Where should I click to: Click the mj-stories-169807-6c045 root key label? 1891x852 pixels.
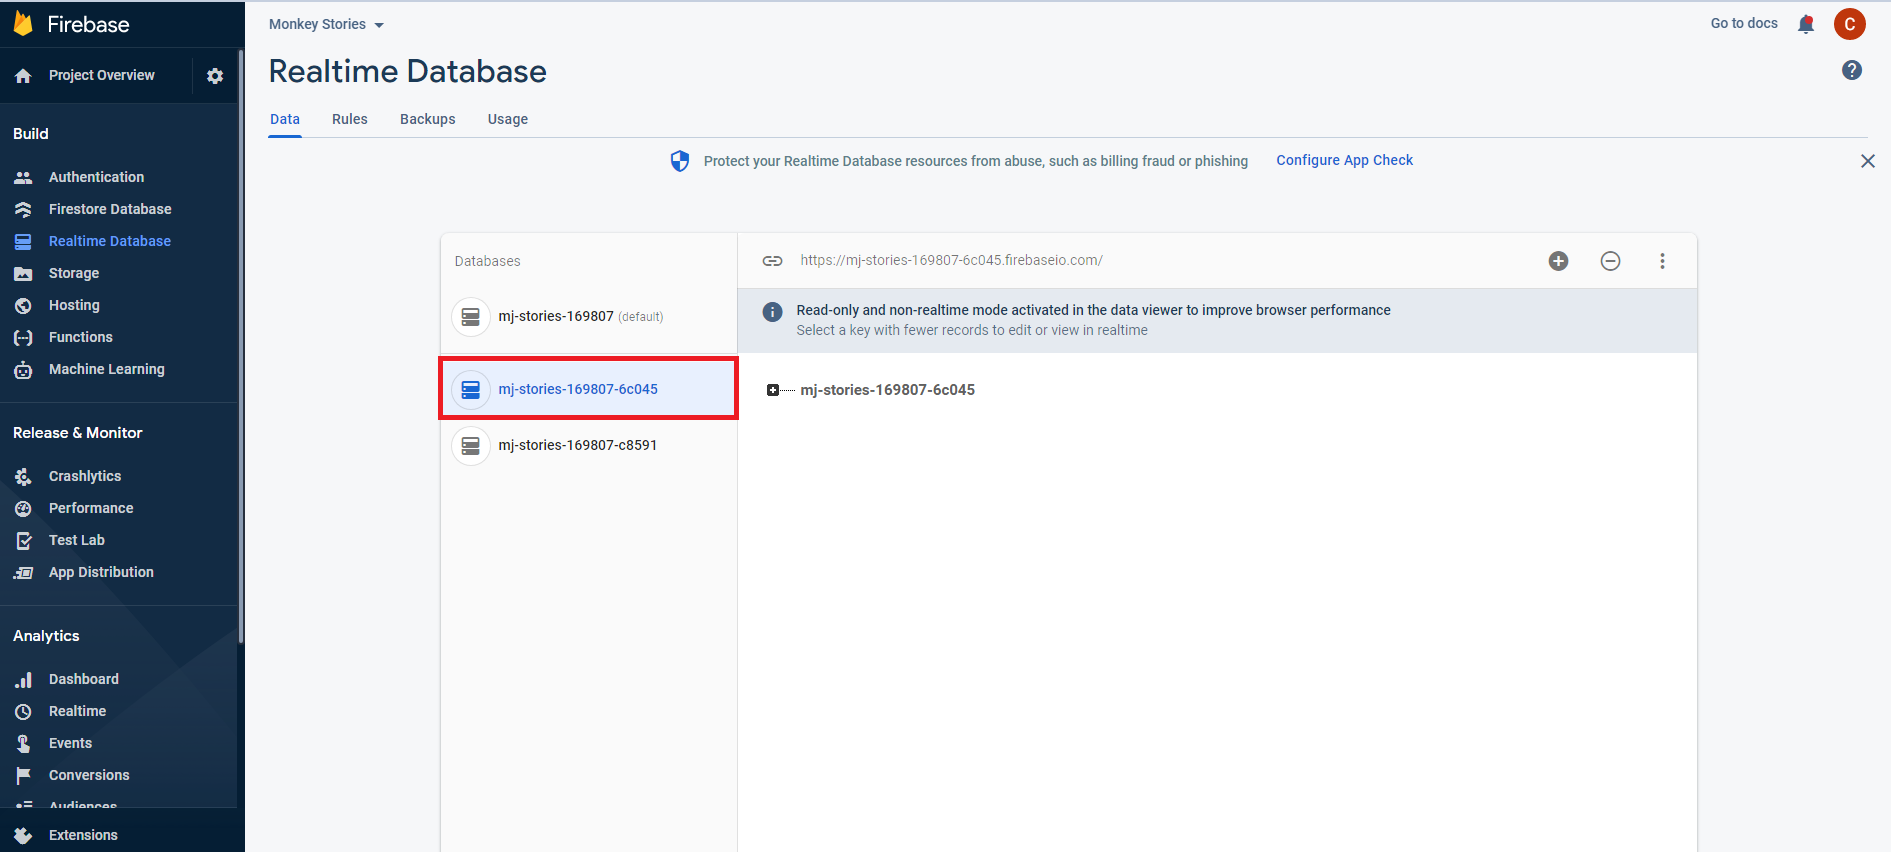[x=887, y=390]
